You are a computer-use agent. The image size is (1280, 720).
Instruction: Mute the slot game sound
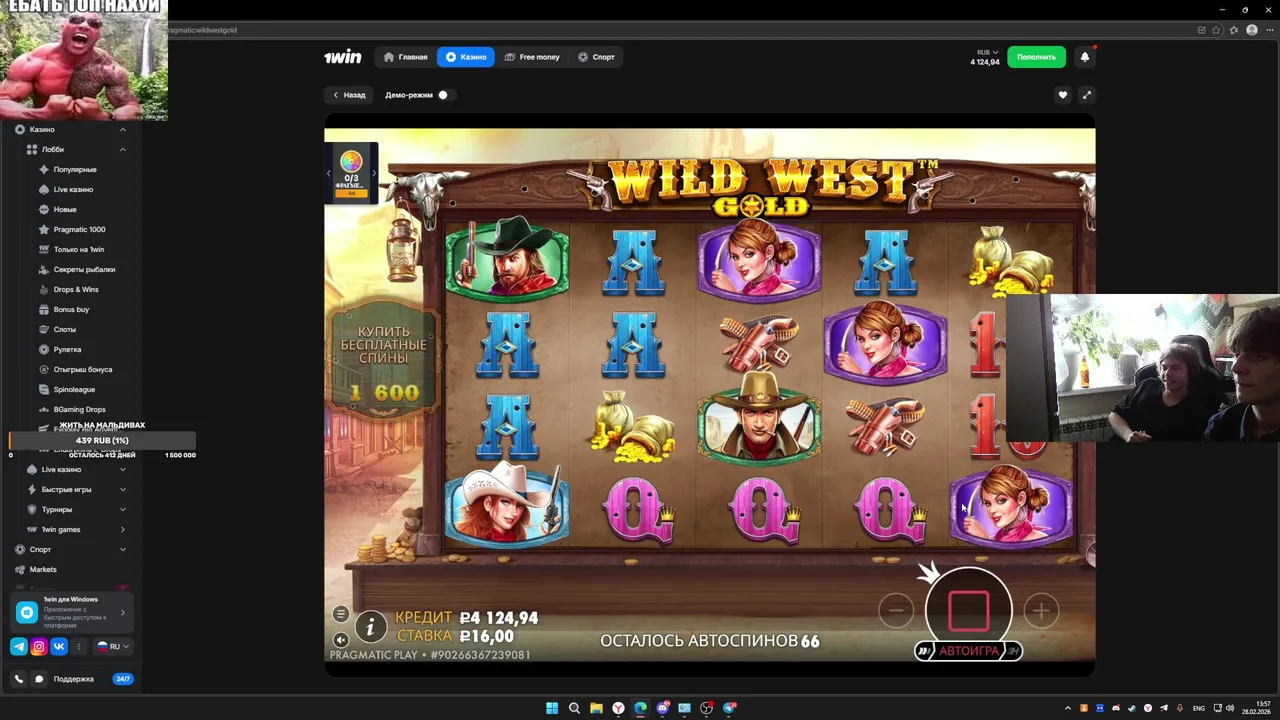pyautogui.click(x=341, y=640)
